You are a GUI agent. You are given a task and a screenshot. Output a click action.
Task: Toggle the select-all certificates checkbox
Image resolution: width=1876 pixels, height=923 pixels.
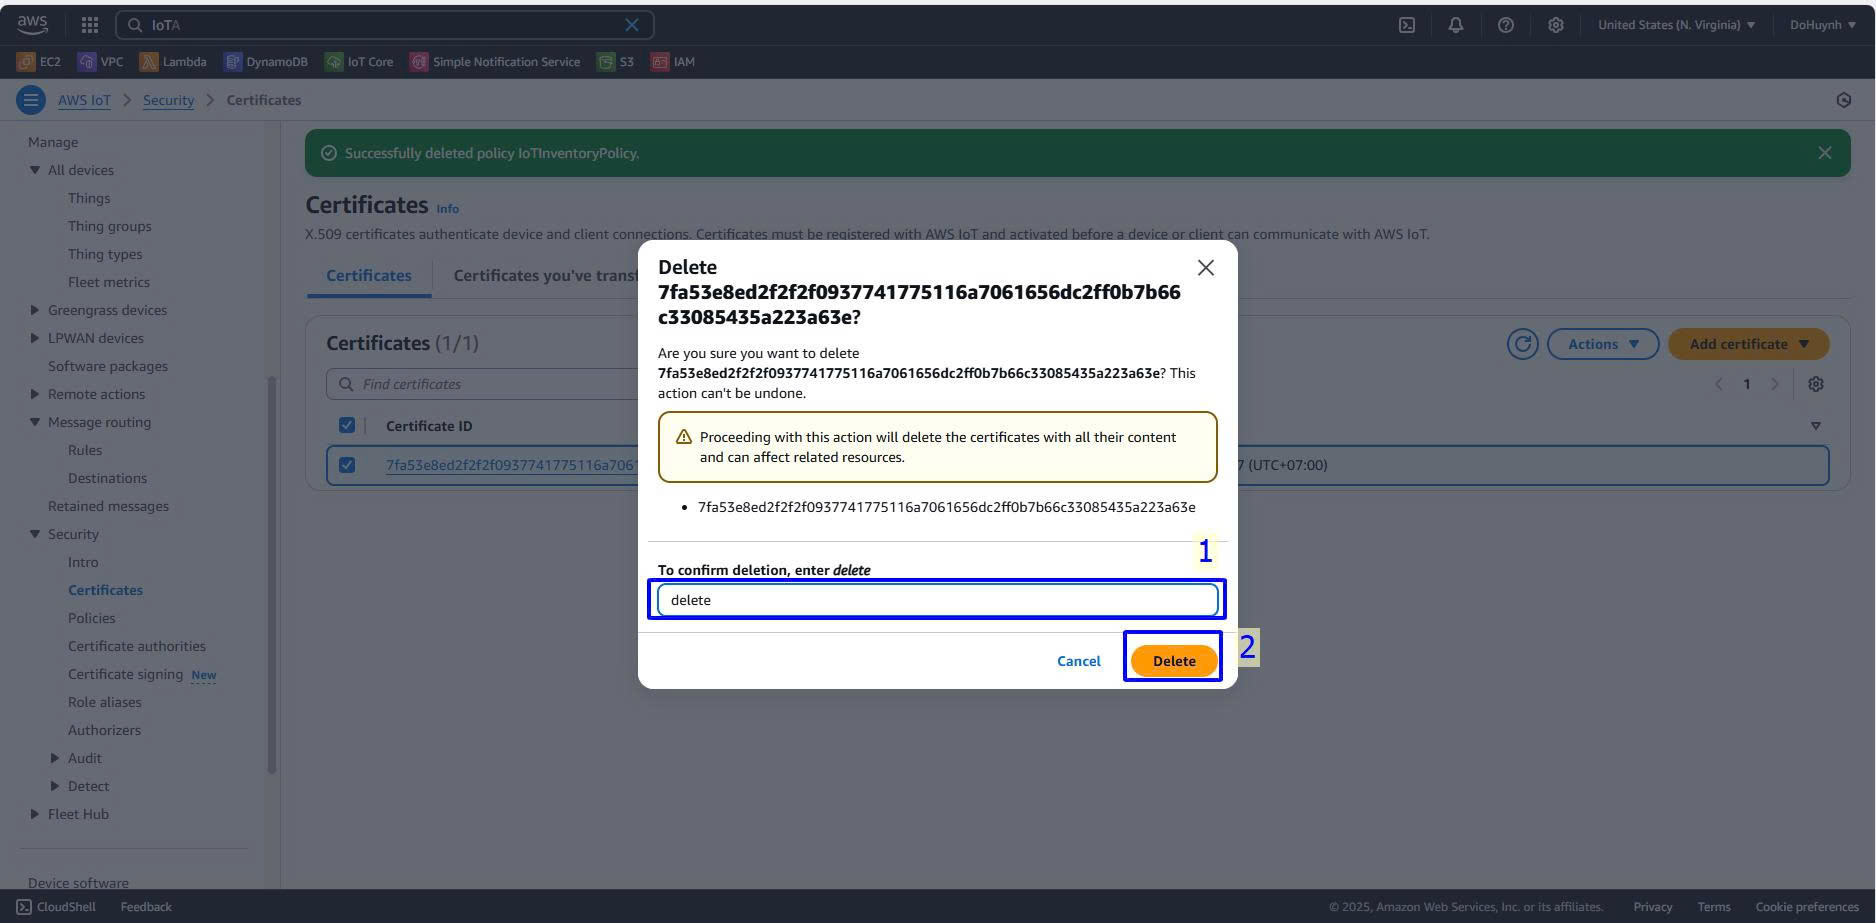click(347, 426)
